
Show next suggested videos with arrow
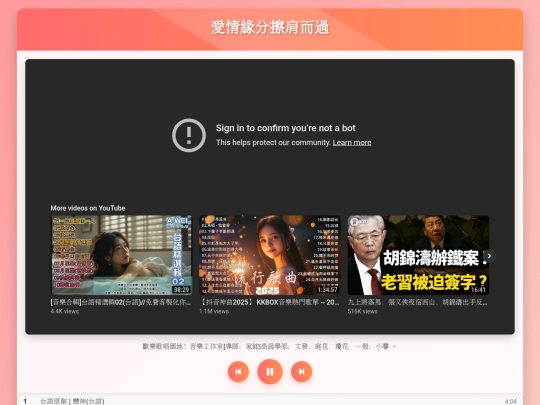[489, 256]
